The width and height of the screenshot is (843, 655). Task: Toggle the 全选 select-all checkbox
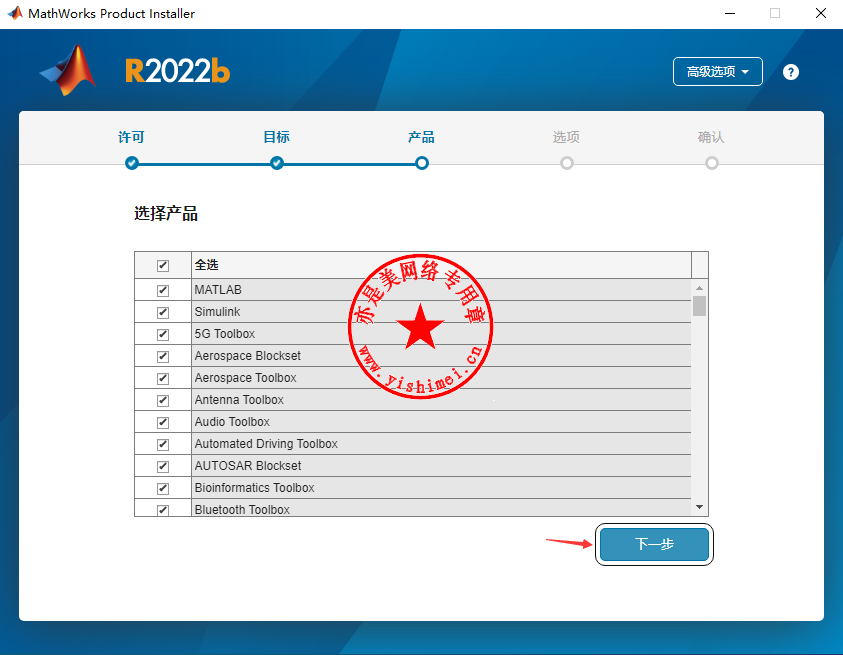(x=163, y=265)
